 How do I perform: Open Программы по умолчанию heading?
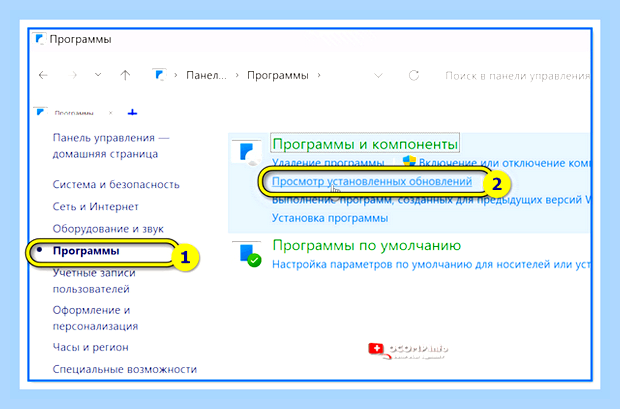(x=367, y=246)
